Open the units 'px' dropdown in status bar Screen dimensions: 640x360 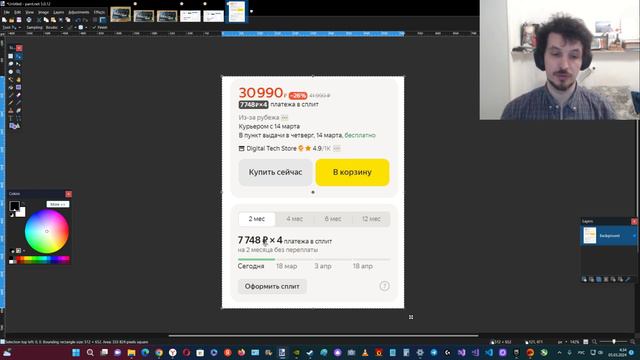pos(562,342)
